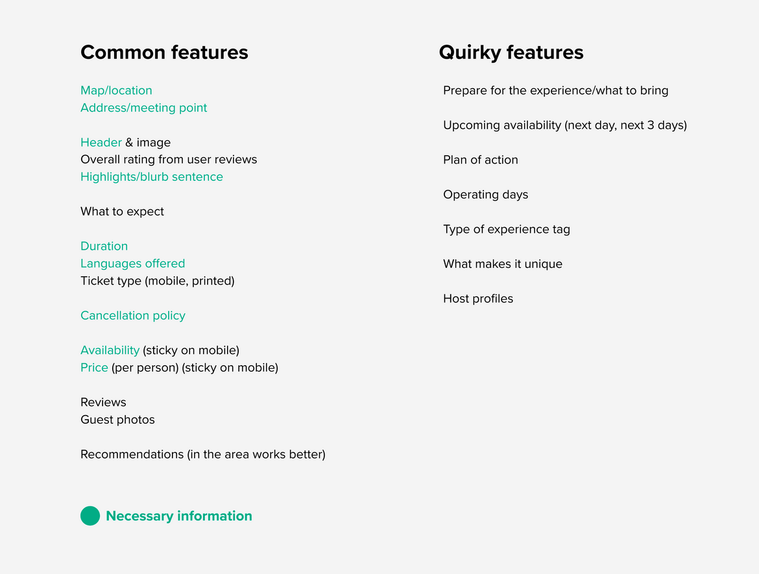
Task: Select the Address/meeting point text
Action: tap(144, 108)
